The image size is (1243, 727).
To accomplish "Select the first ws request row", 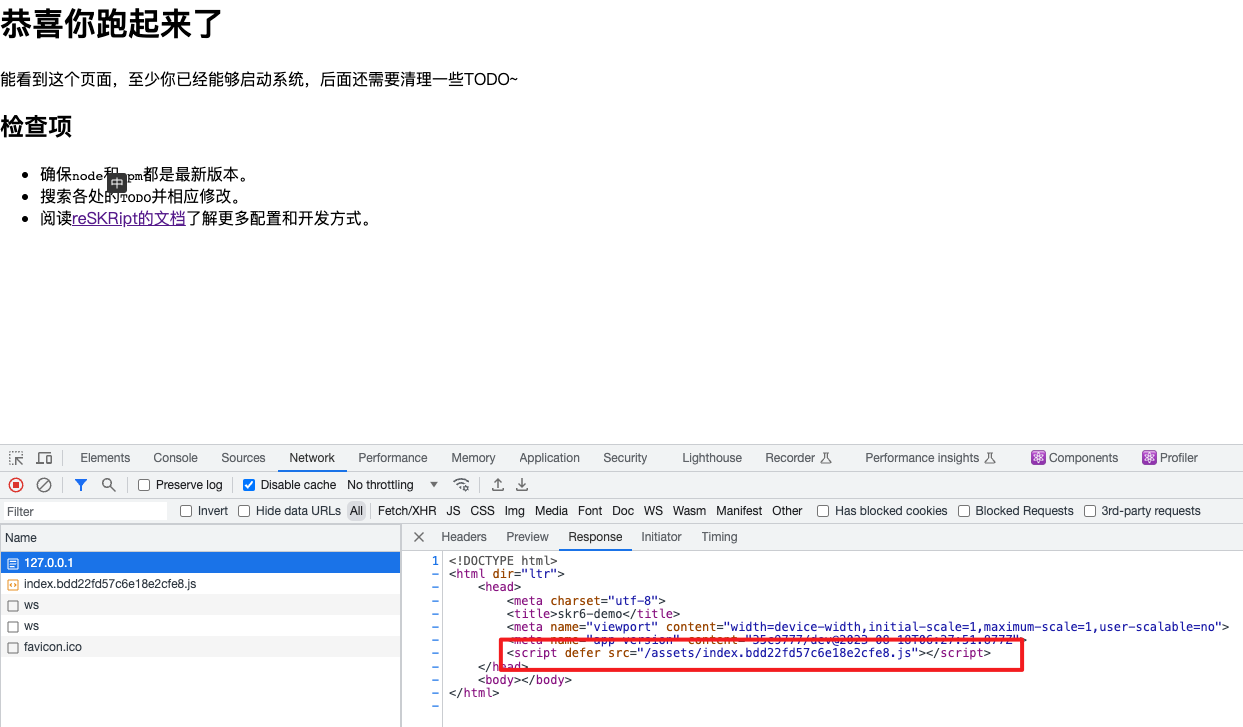I will click(200, 605).
